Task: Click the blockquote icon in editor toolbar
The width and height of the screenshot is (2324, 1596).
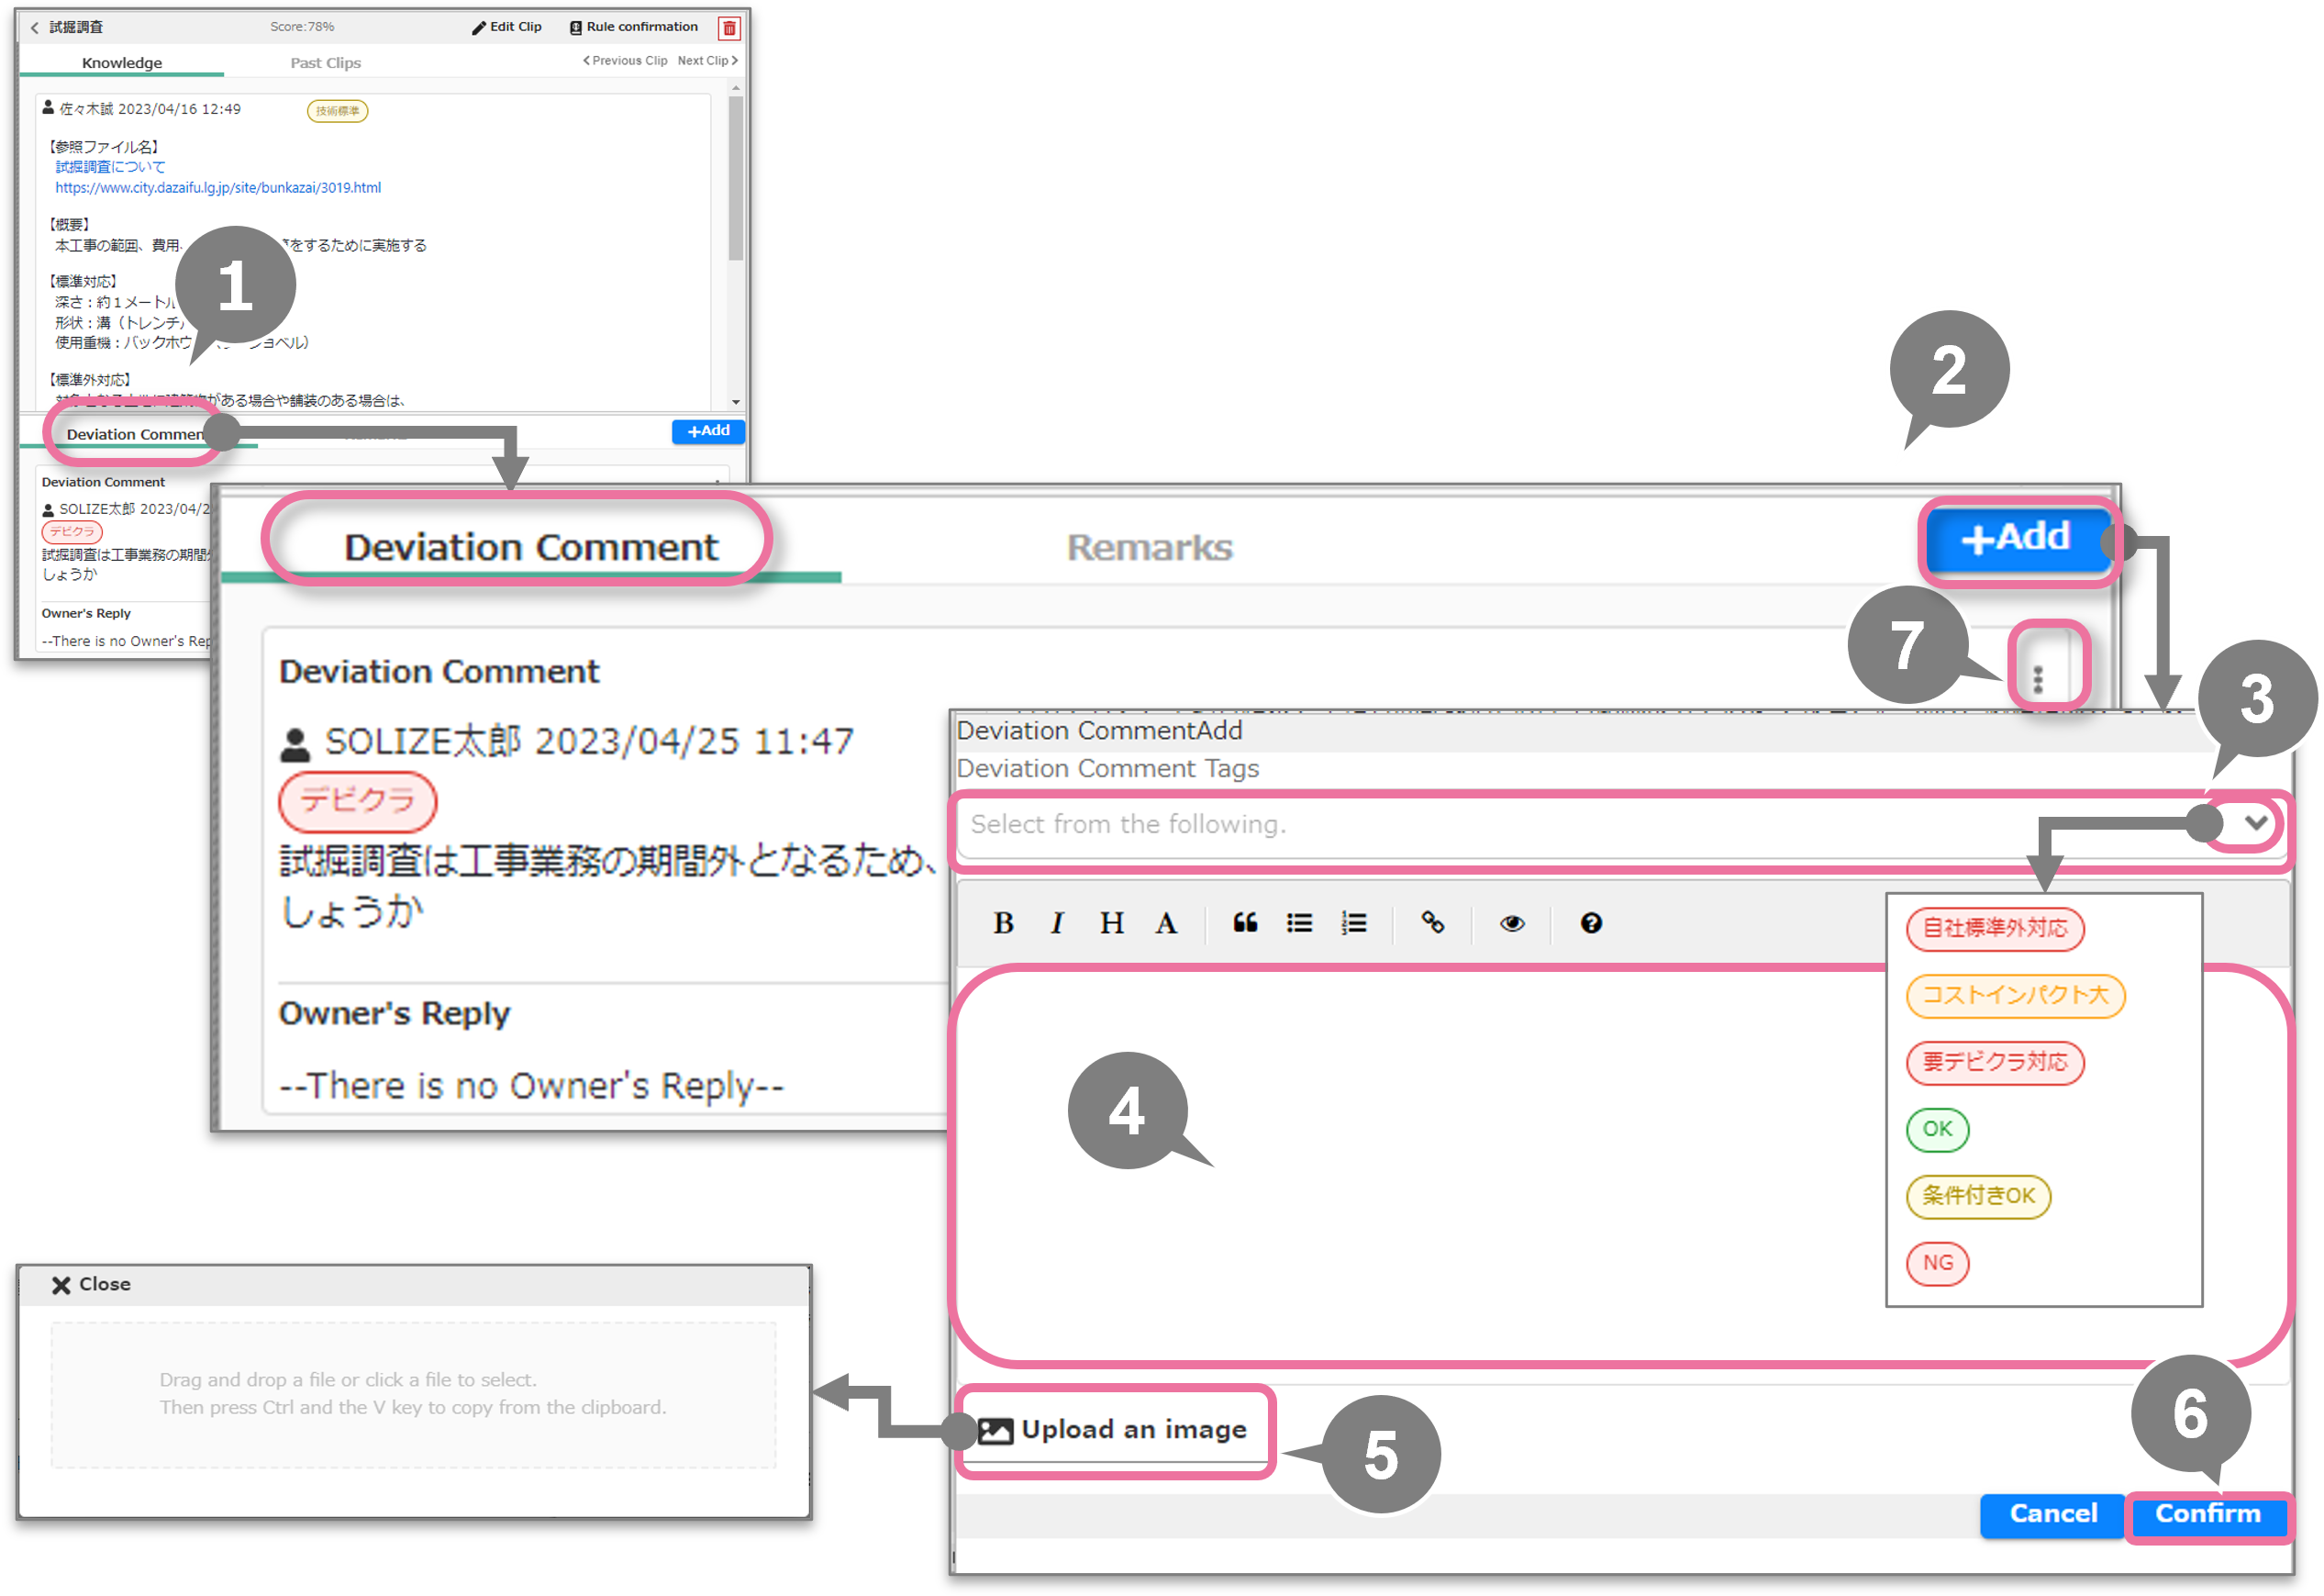Action: click(x=1245, y=923)
